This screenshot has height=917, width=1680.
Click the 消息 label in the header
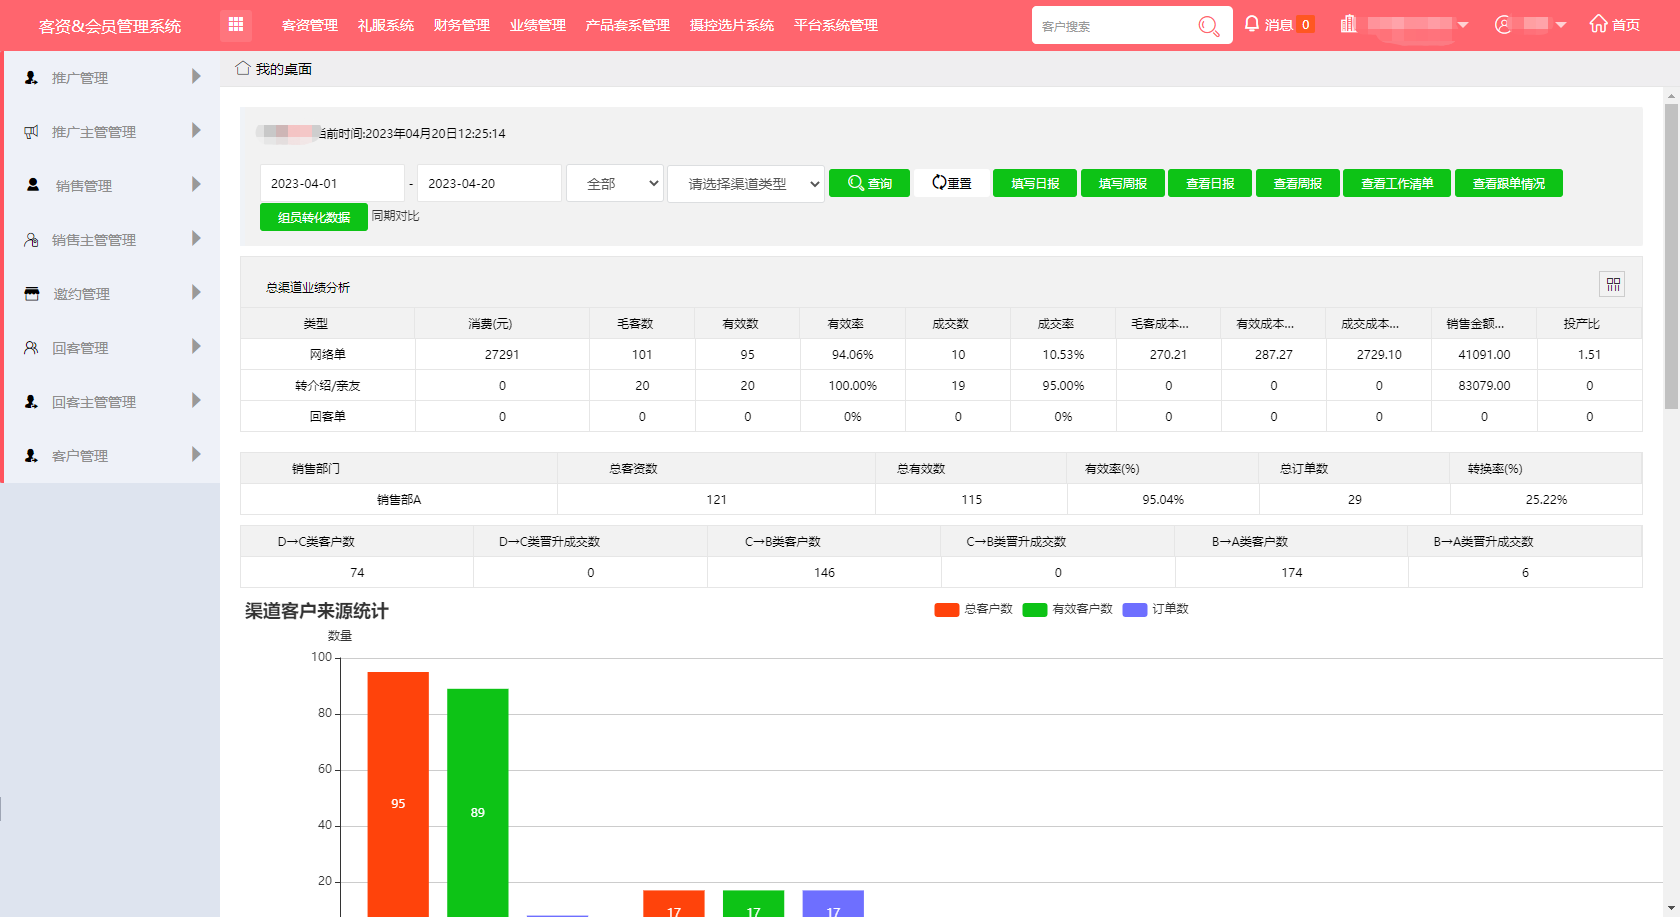coord(1279,25)
